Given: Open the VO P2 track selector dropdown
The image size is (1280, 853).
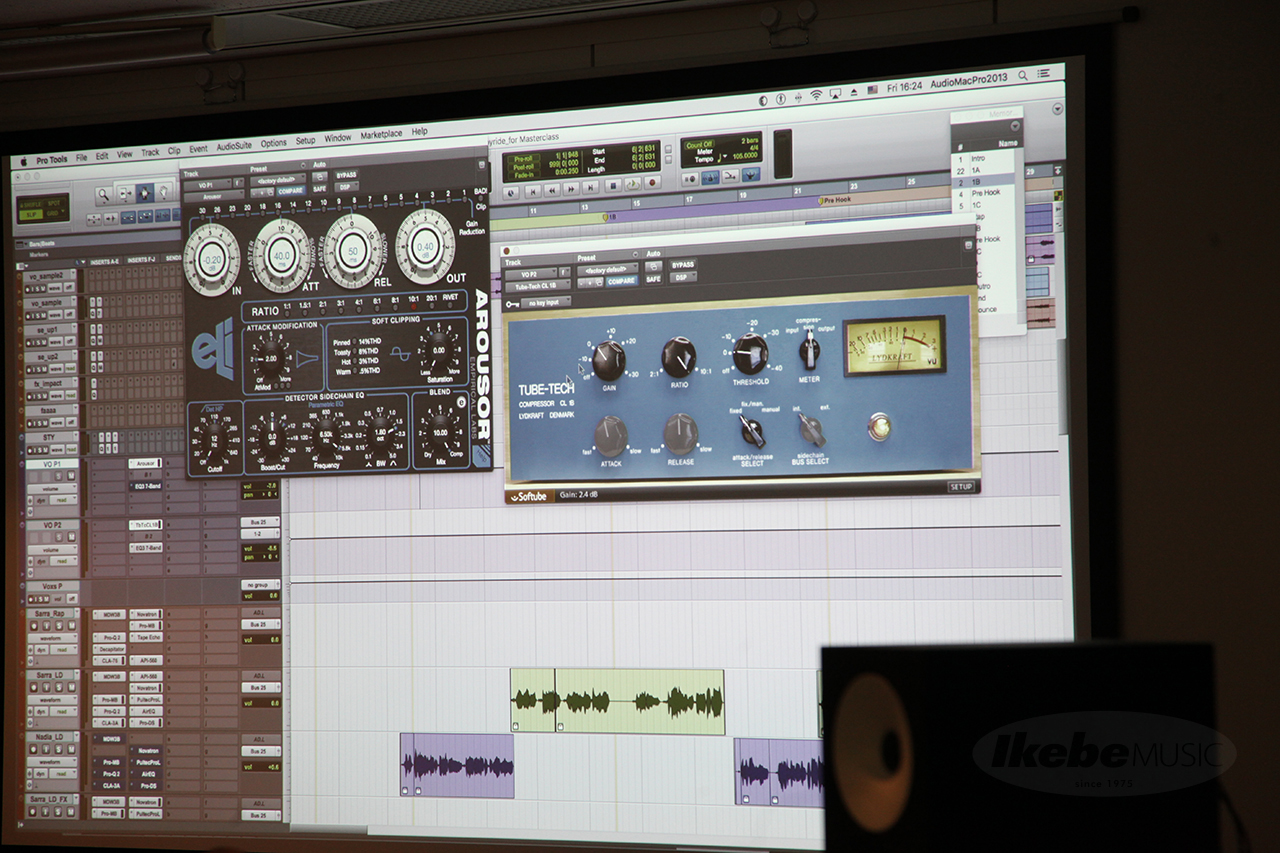Looking at the screenshot, I should tap(529, 273).
